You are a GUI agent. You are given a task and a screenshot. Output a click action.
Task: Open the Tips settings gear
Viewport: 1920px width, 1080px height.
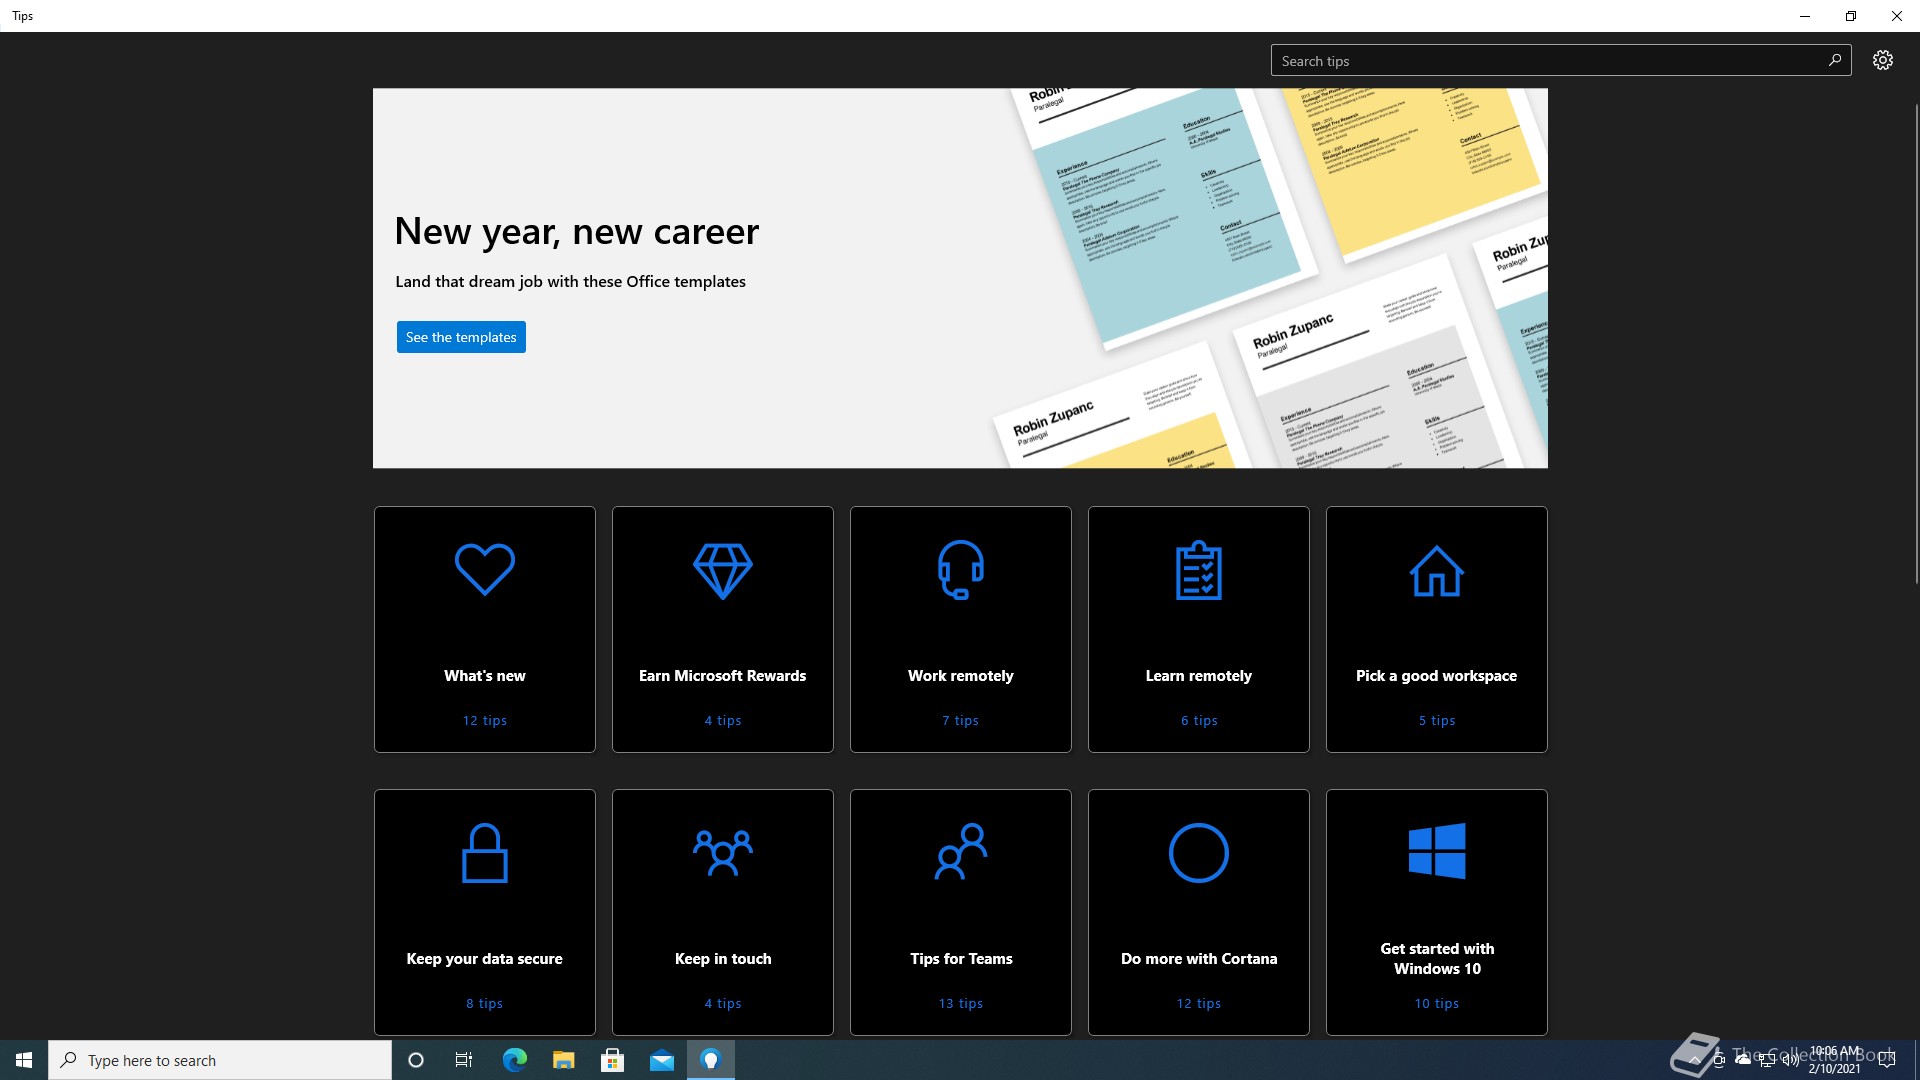coord(1882,60)
